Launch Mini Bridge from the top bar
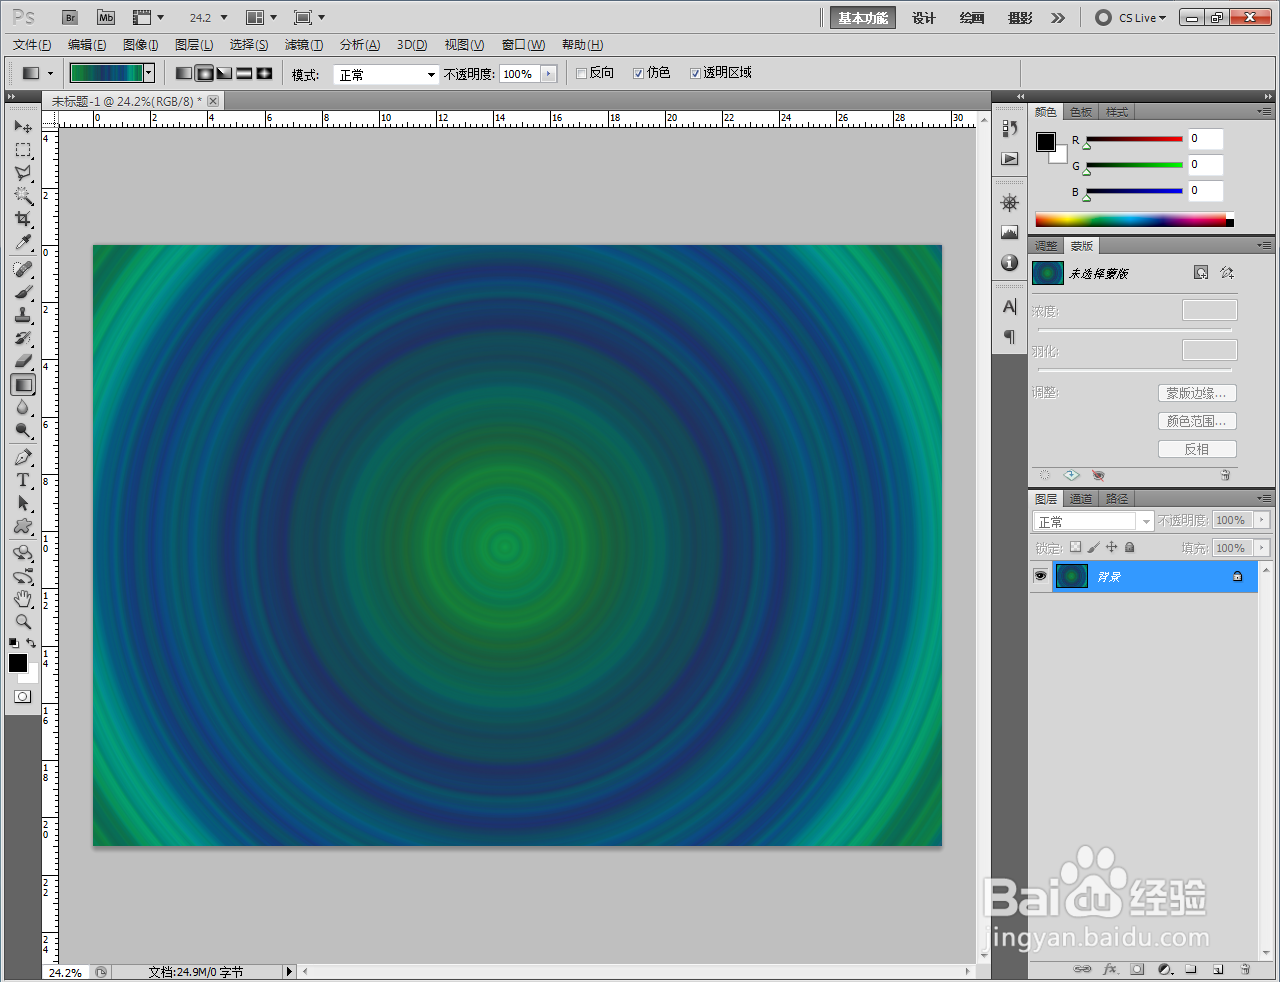Screen dimensions: 1280x982 pyautogui.click(x=106, y=18)
